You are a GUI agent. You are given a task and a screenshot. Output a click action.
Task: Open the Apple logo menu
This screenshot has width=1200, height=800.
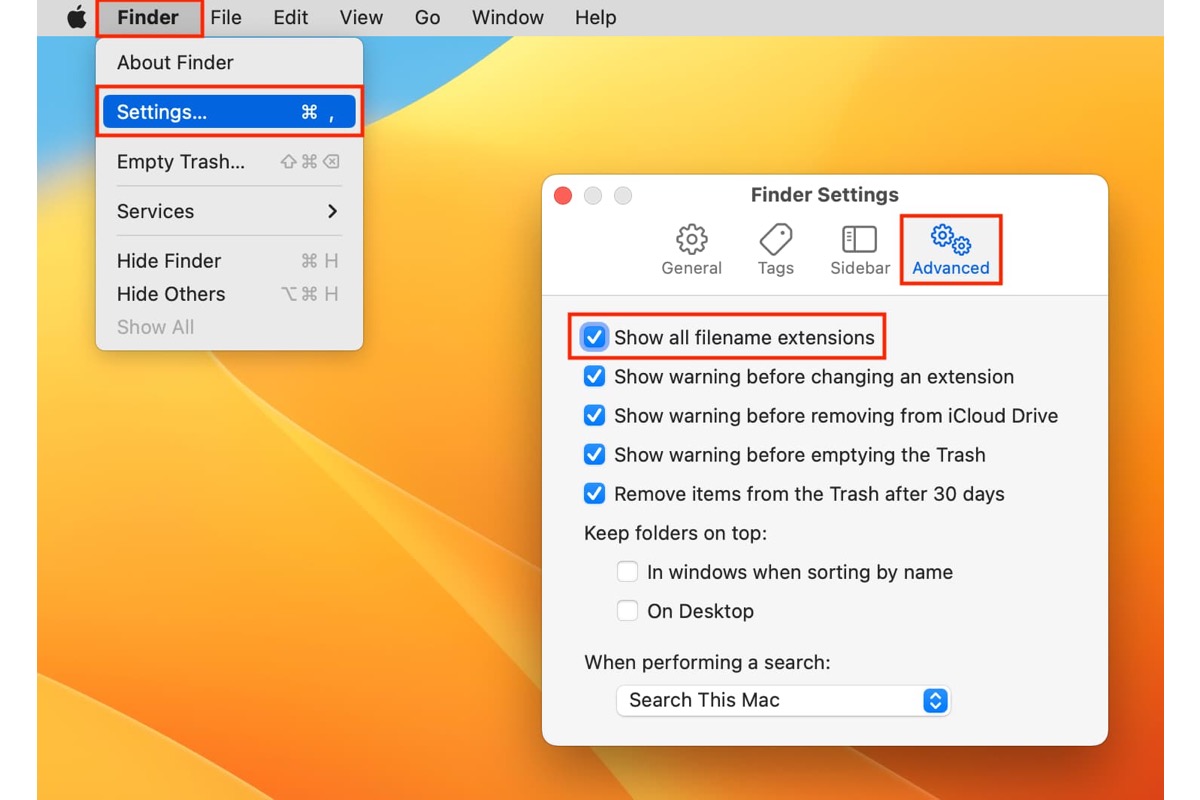[x=76, y=18]
